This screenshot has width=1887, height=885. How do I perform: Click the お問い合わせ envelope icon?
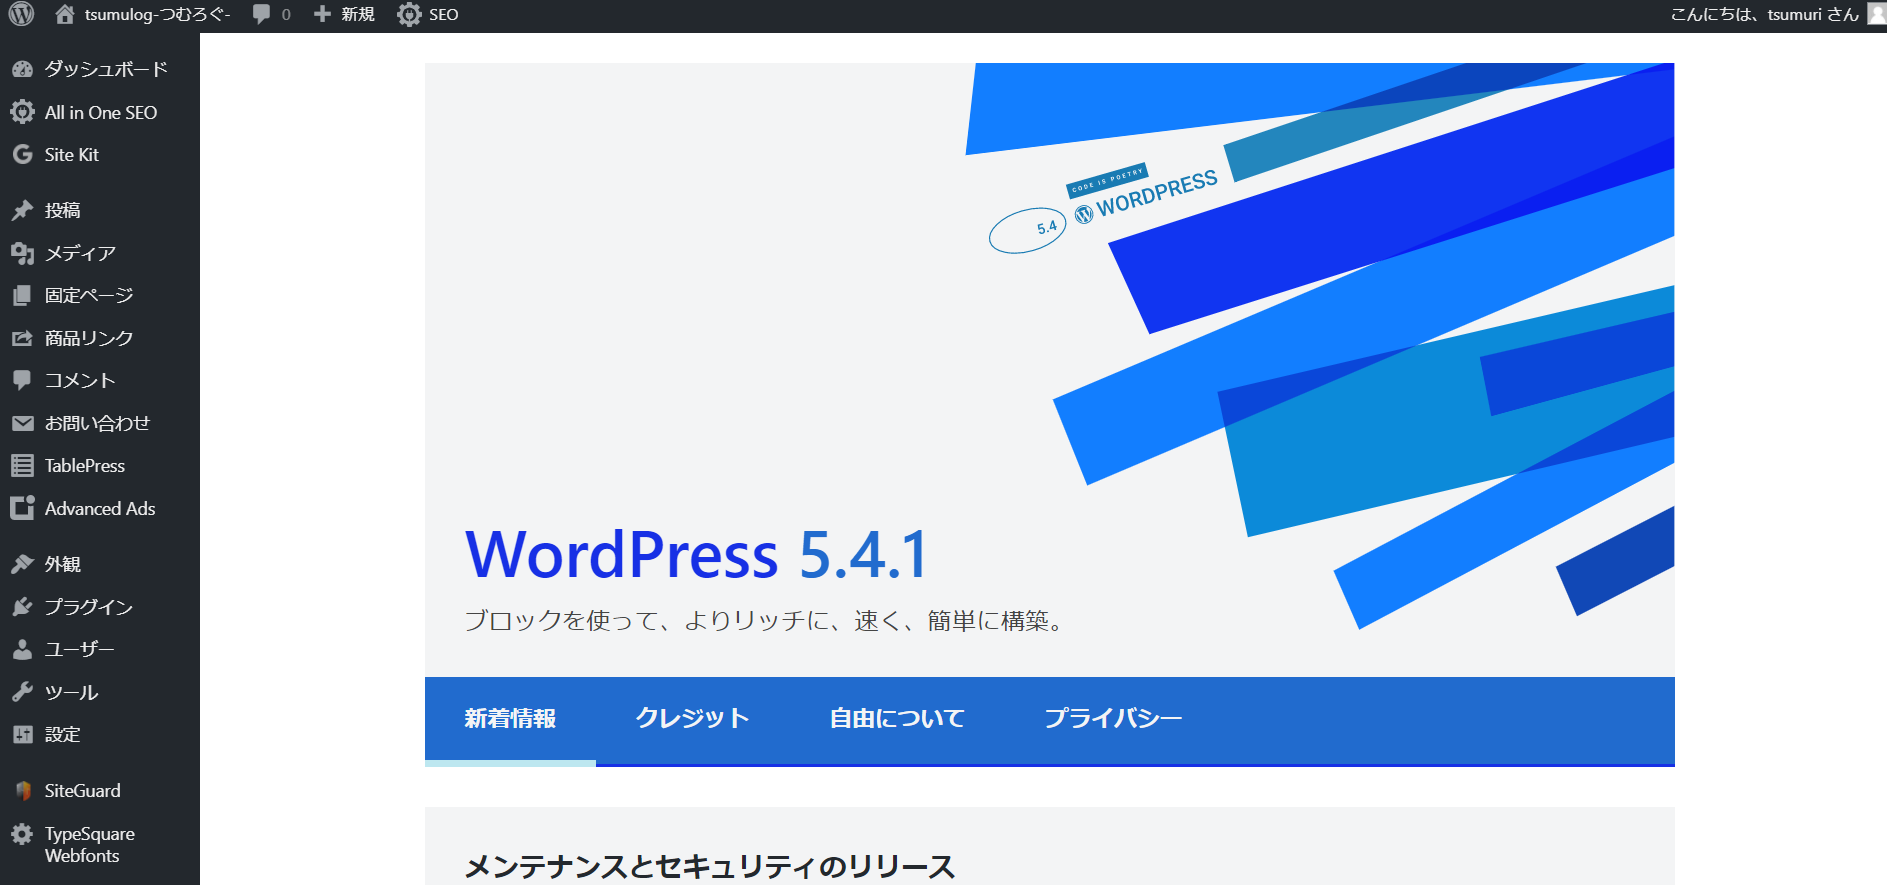22,423
